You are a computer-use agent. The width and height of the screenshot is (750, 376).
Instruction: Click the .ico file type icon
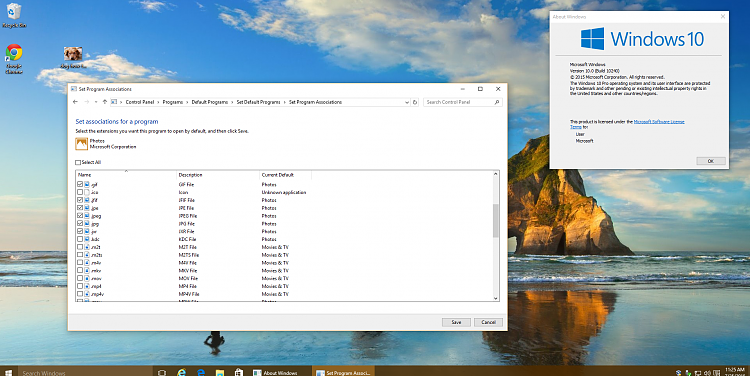(x=87, y=192)
